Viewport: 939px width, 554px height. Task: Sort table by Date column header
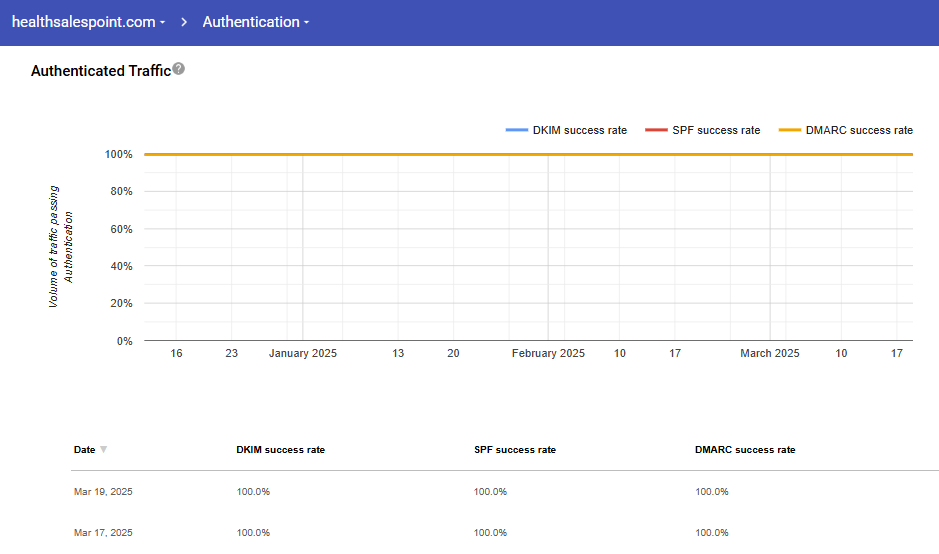coord(84,450)
